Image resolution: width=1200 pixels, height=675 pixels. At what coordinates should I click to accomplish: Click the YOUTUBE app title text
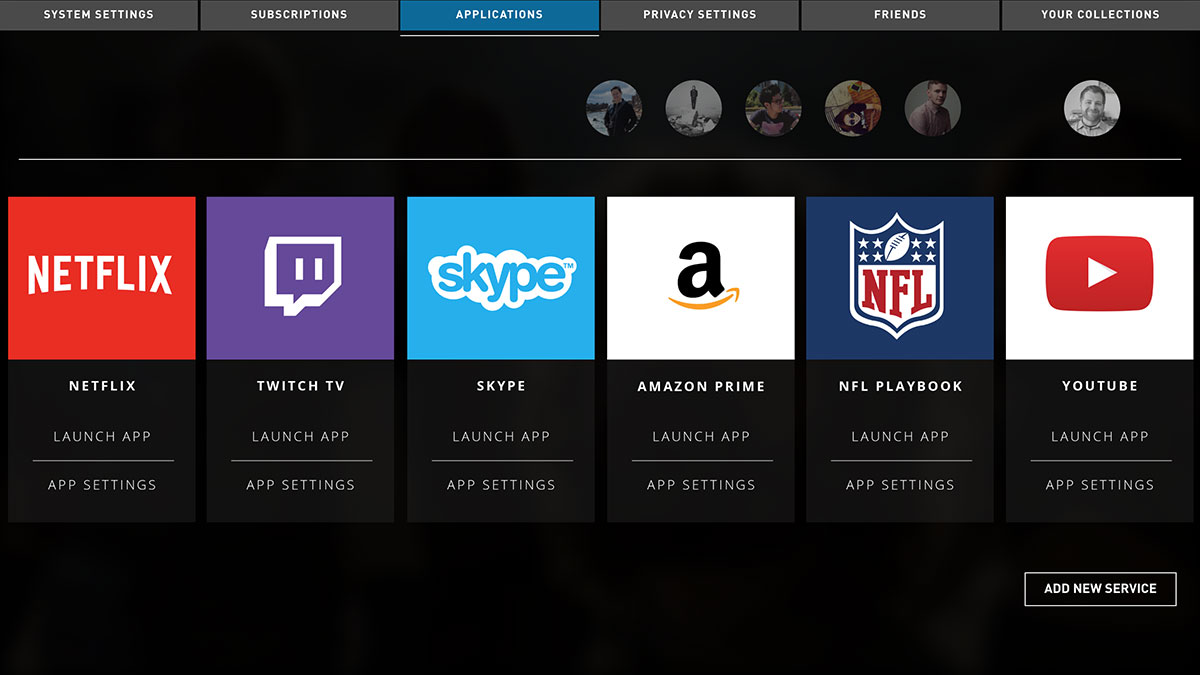pos(1100,386)
